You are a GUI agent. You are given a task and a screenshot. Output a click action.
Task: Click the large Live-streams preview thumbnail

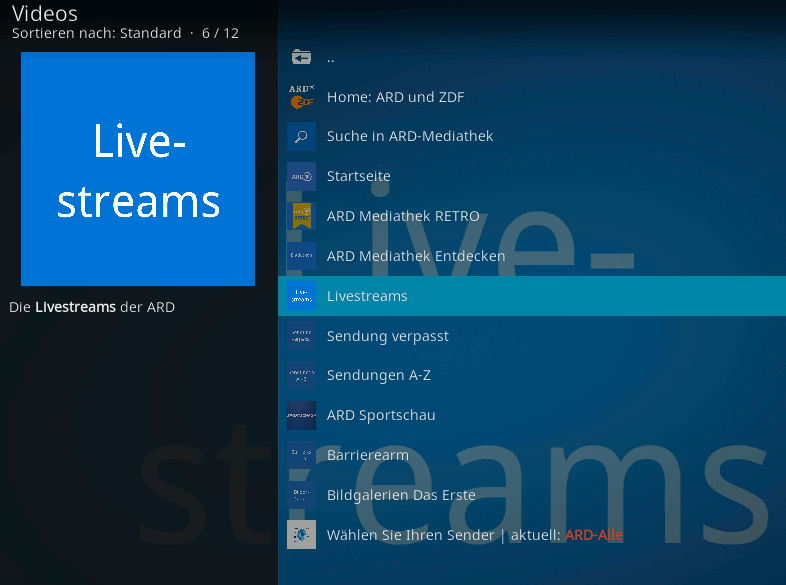click(138, 169)
